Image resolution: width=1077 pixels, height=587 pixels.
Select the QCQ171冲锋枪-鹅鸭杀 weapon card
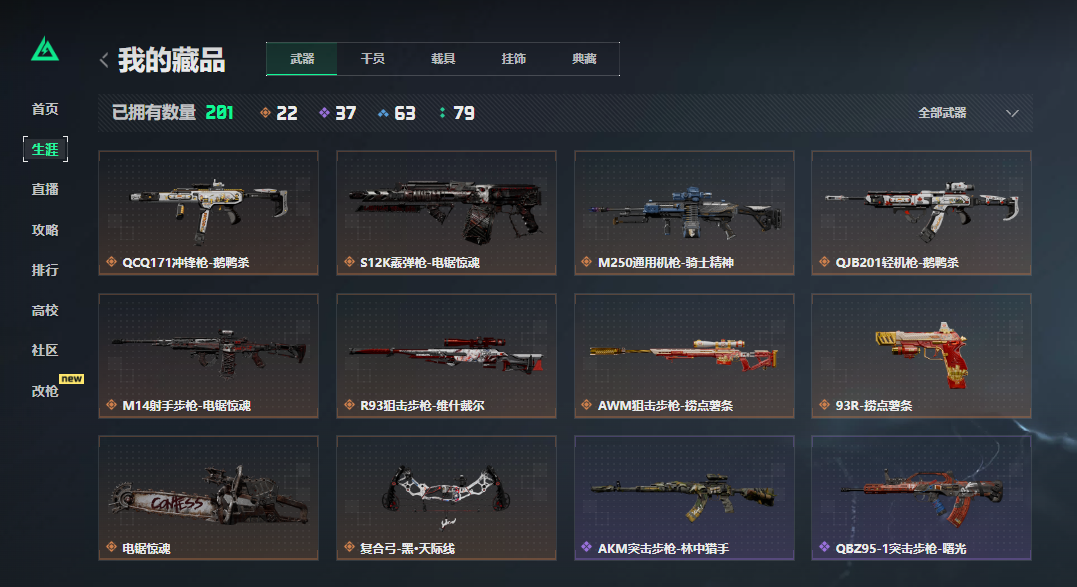(208, 213)
